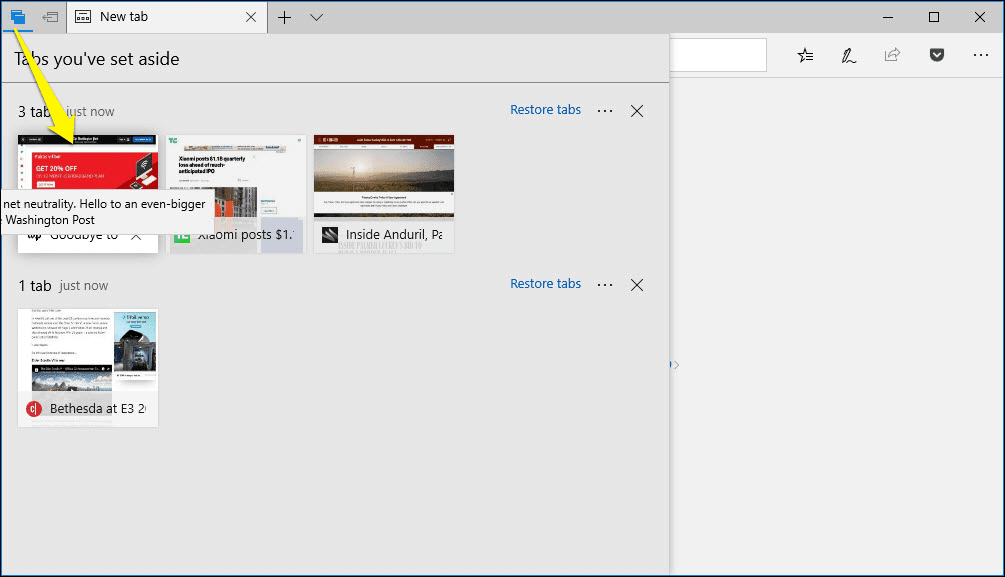The image size is (1005, 577).
Task: Open the tabs you've set aside icon
Action: coord(18,17)
